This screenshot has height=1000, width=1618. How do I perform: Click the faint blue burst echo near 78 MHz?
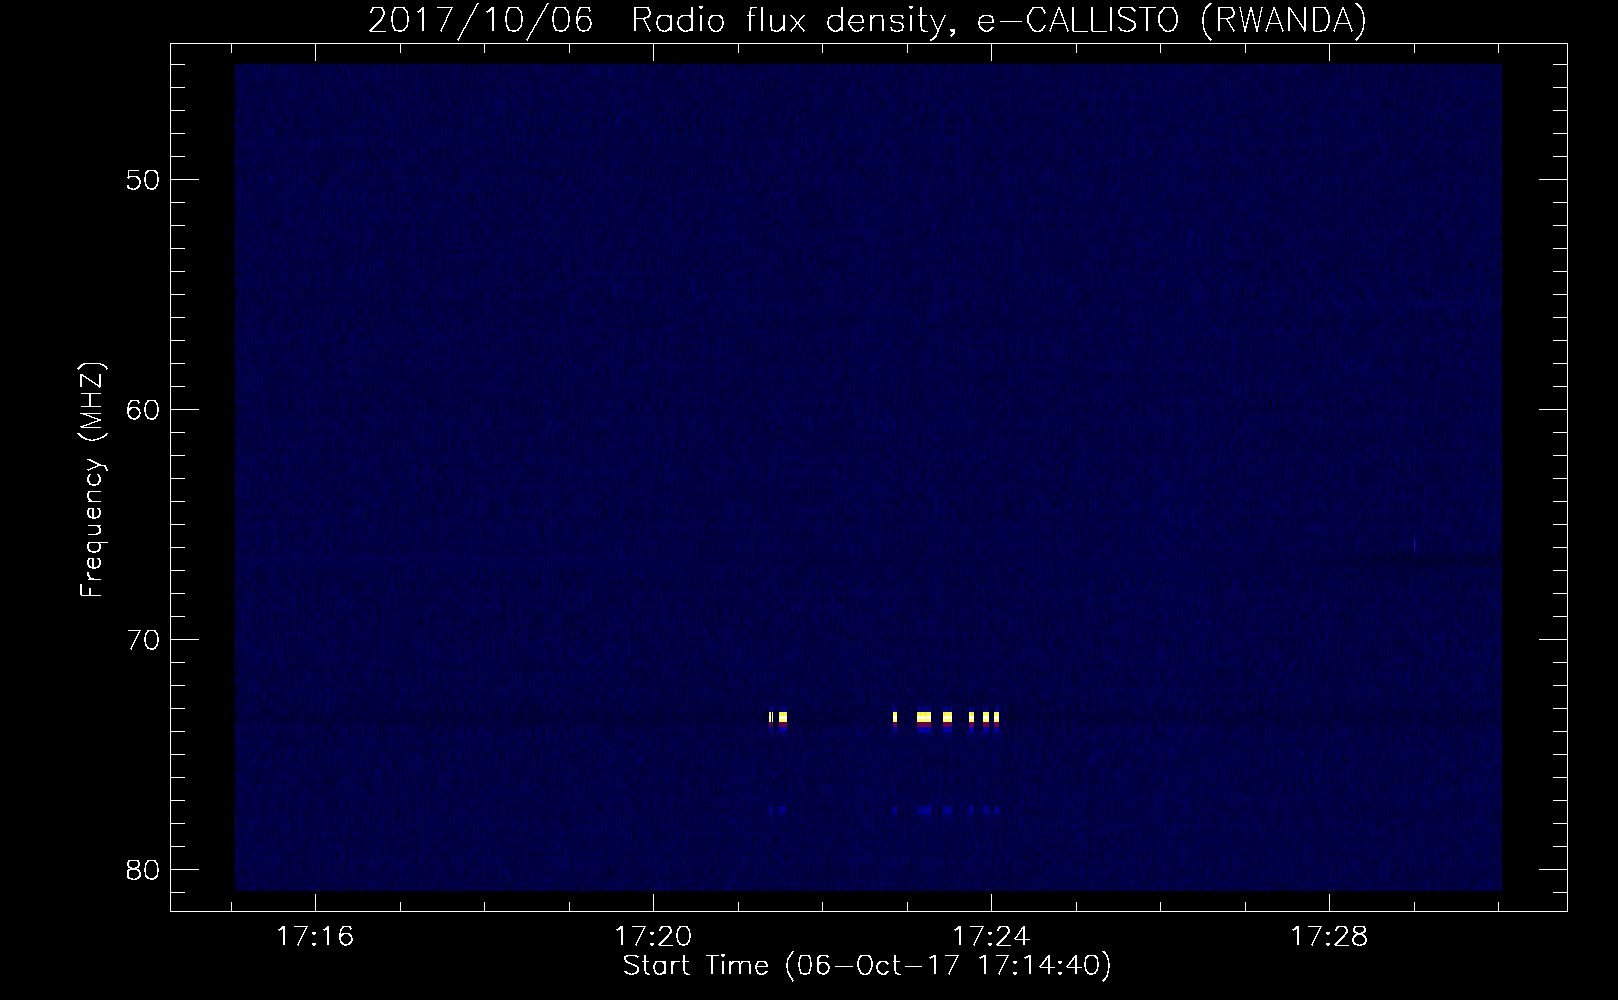925,810
